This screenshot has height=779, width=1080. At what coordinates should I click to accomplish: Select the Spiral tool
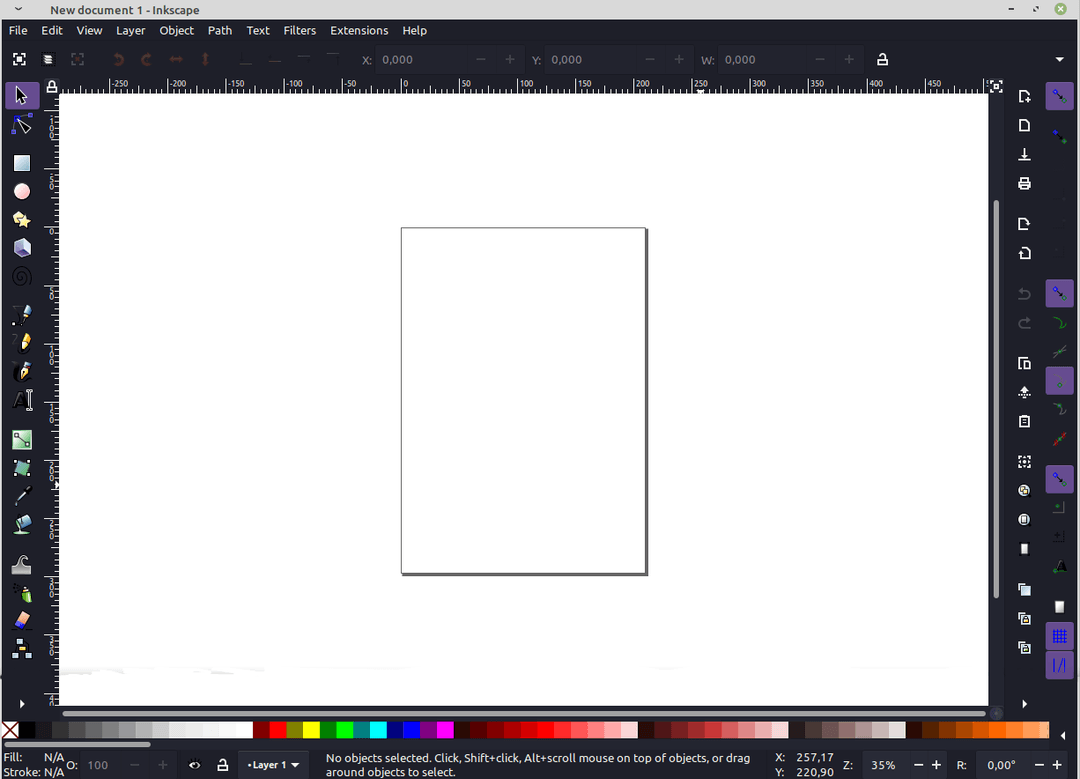(x=21, y=276)
